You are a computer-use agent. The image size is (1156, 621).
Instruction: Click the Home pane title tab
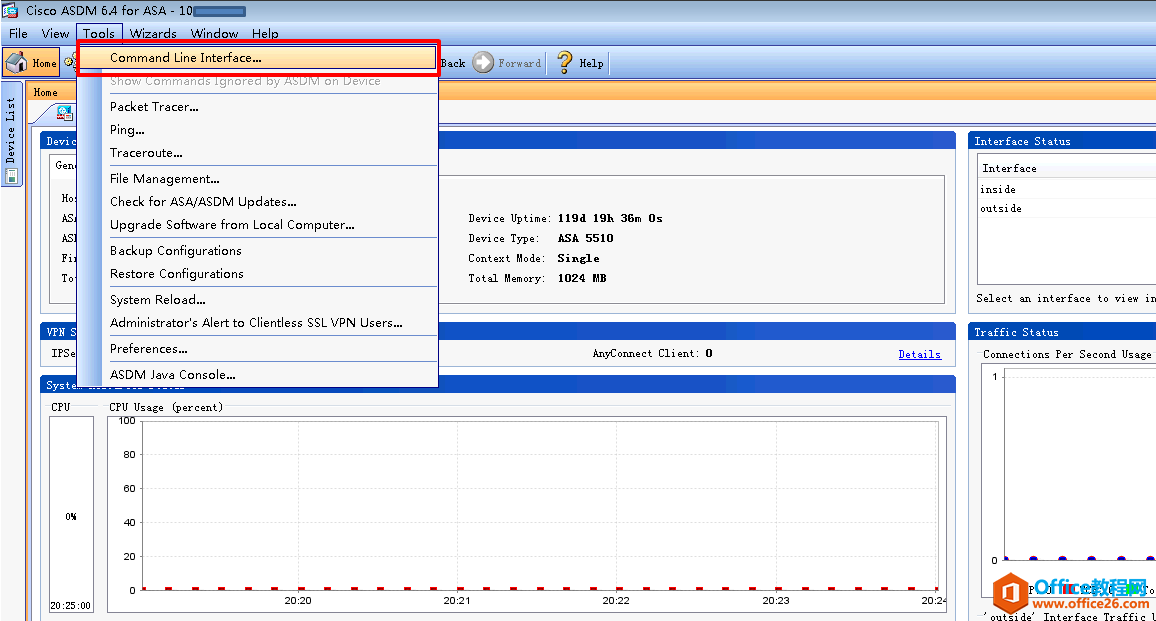pyautogui.click(x=45, y=92)
